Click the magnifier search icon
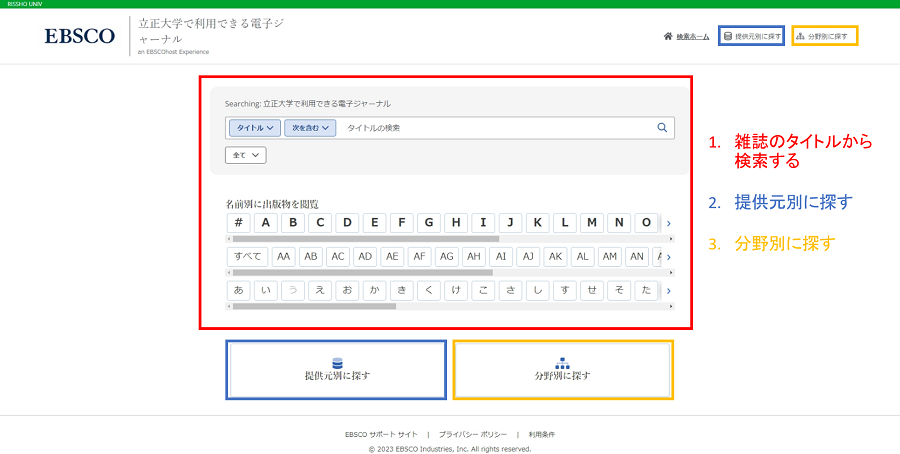 [x=662, y=127]
